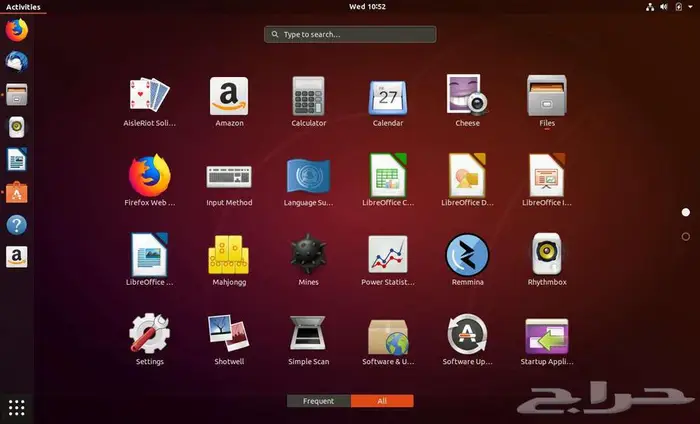Launch the Simple Scan app
This screenshot has width=700, height=424.
point(308,335)
